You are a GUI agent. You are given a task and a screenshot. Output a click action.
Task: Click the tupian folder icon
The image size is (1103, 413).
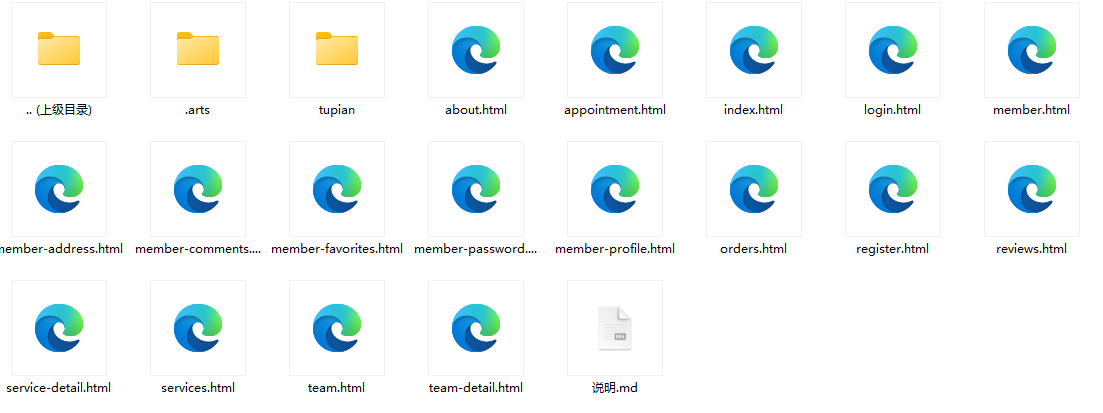(x=336, y=50)
